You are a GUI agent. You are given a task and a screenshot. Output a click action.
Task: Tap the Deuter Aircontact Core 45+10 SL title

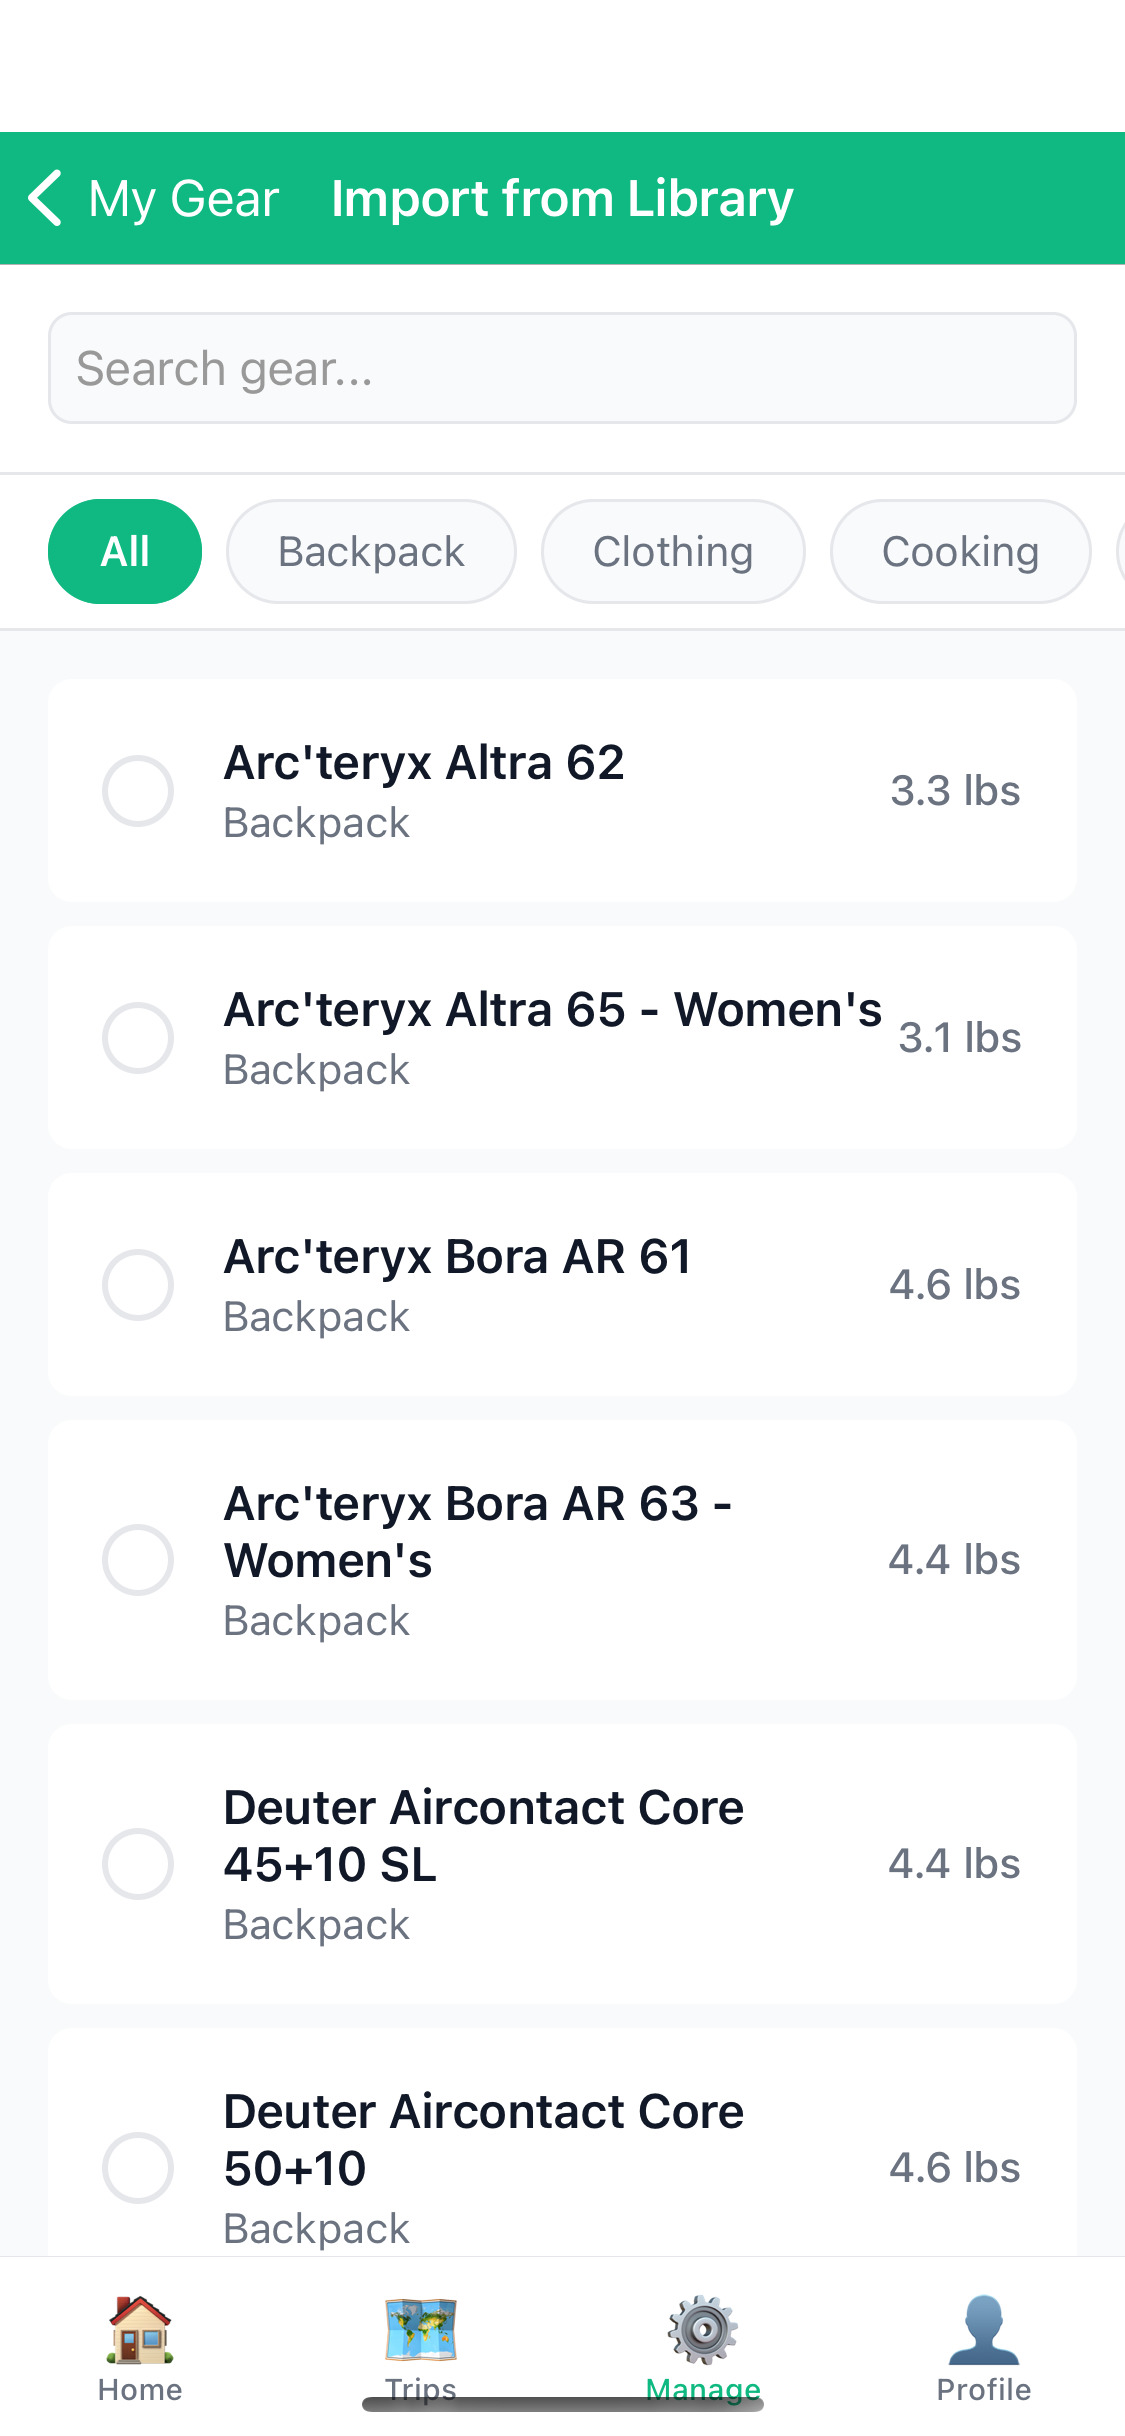pyautogui.click(x=483, y=1835)
